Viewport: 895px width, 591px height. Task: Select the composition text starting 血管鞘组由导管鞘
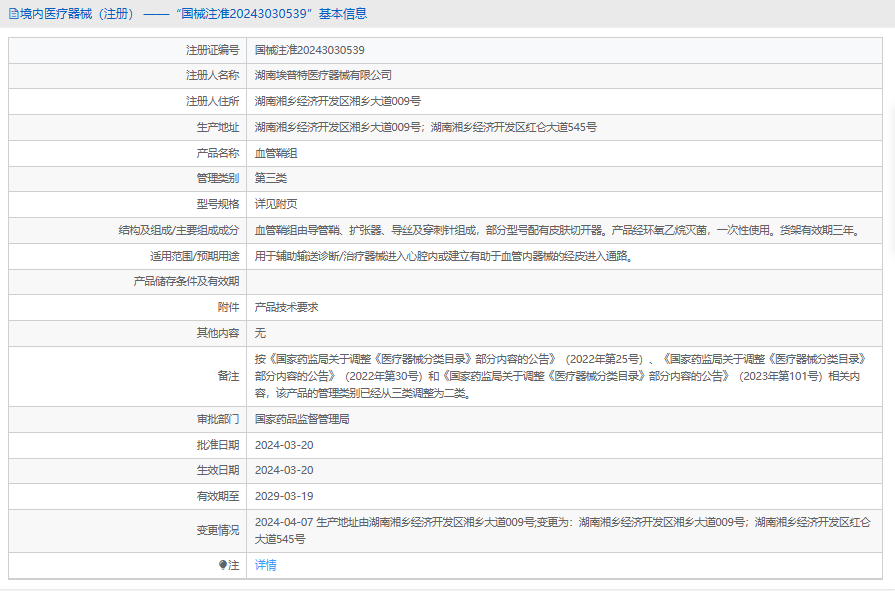[558, 230]
